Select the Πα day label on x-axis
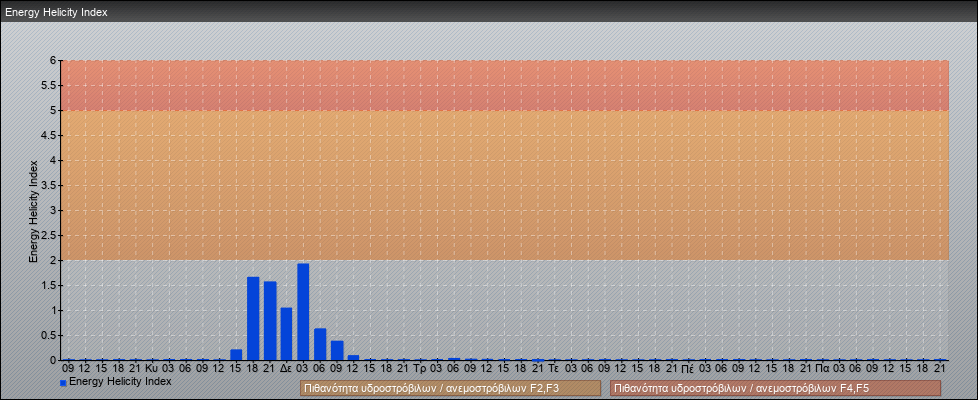The width and height of the screenshot is (978, 400). coord(821,368)
